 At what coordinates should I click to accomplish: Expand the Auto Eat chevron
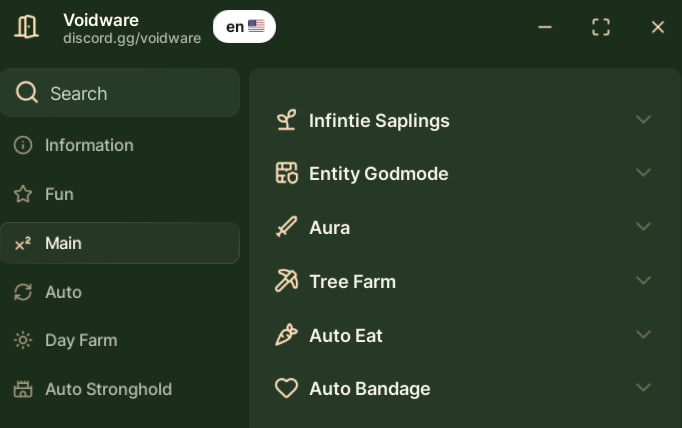click(x=643, y=335)
